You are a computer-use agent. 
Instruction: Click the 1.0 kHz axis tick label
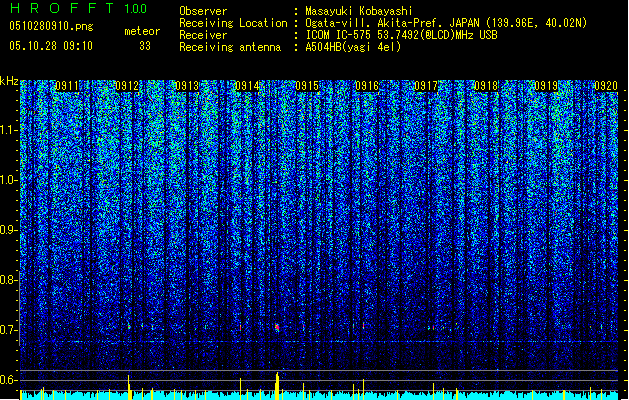click(x=8, y=180)
